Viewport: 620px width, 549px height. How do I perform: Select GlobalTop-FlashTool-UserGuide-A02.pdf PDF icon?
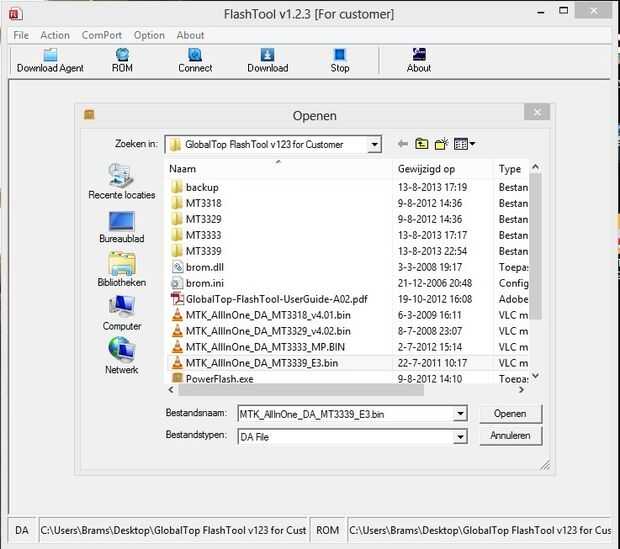point(177,299)
